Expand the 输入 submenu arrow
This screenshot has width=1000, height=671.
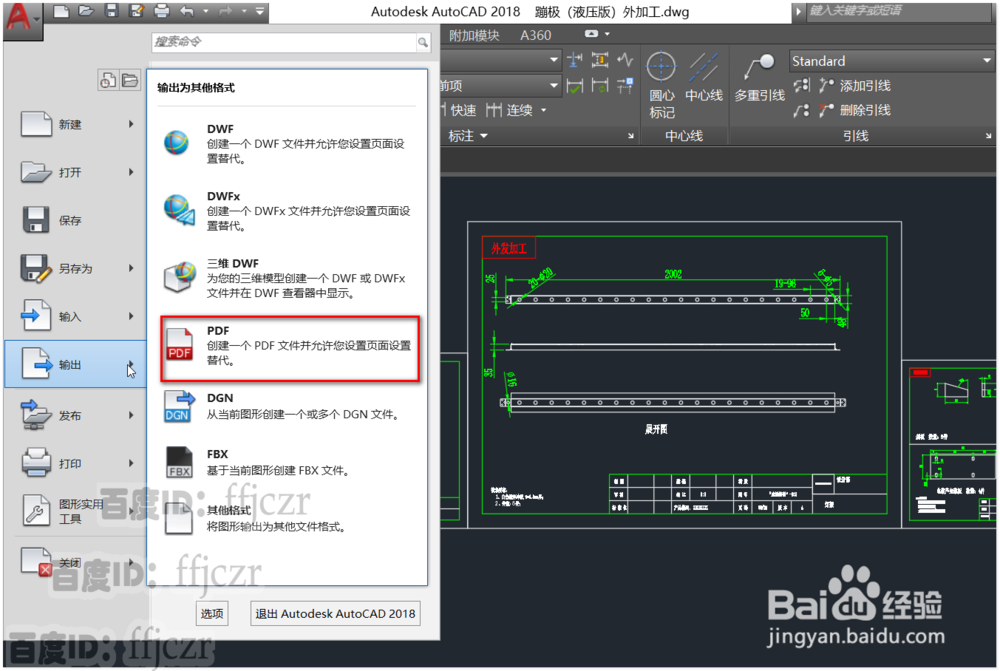pyautogui.click(x=131, y=316)
